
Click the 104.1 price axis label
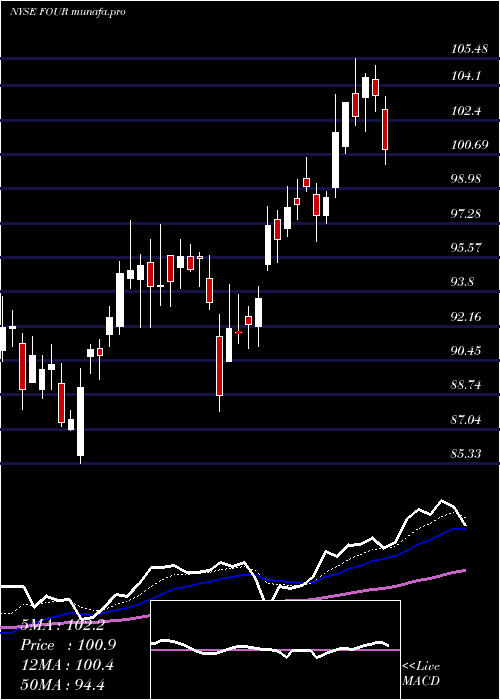[x=466, y=76]
